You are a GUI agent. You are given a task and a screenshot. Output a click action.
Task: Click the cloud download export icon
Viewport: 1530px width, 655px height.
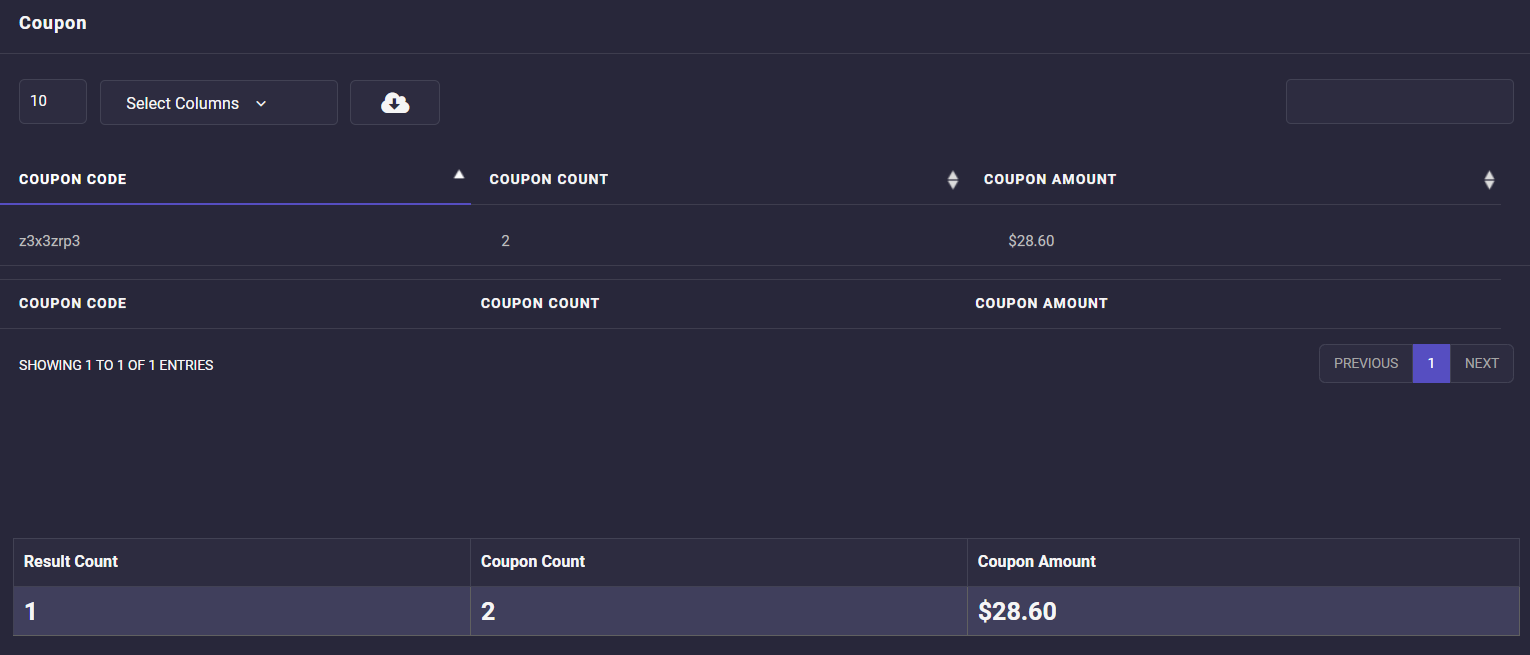point(395,103)
